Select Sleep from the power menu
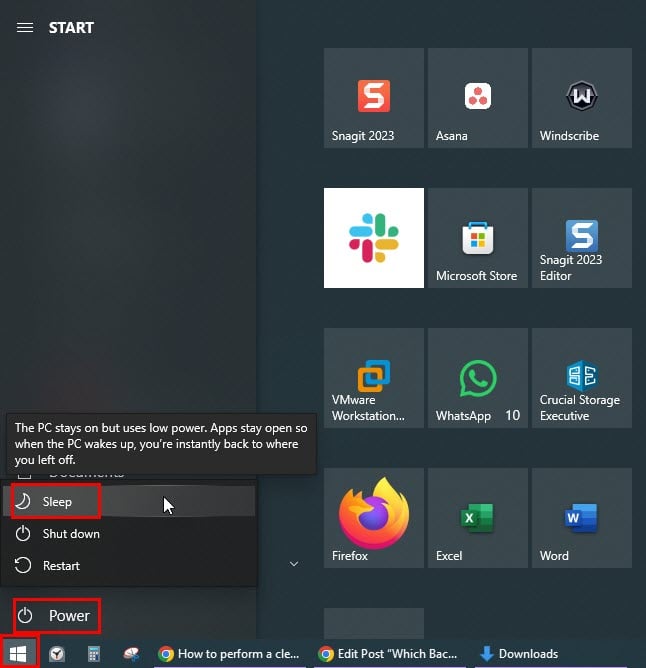 [56, 502]
